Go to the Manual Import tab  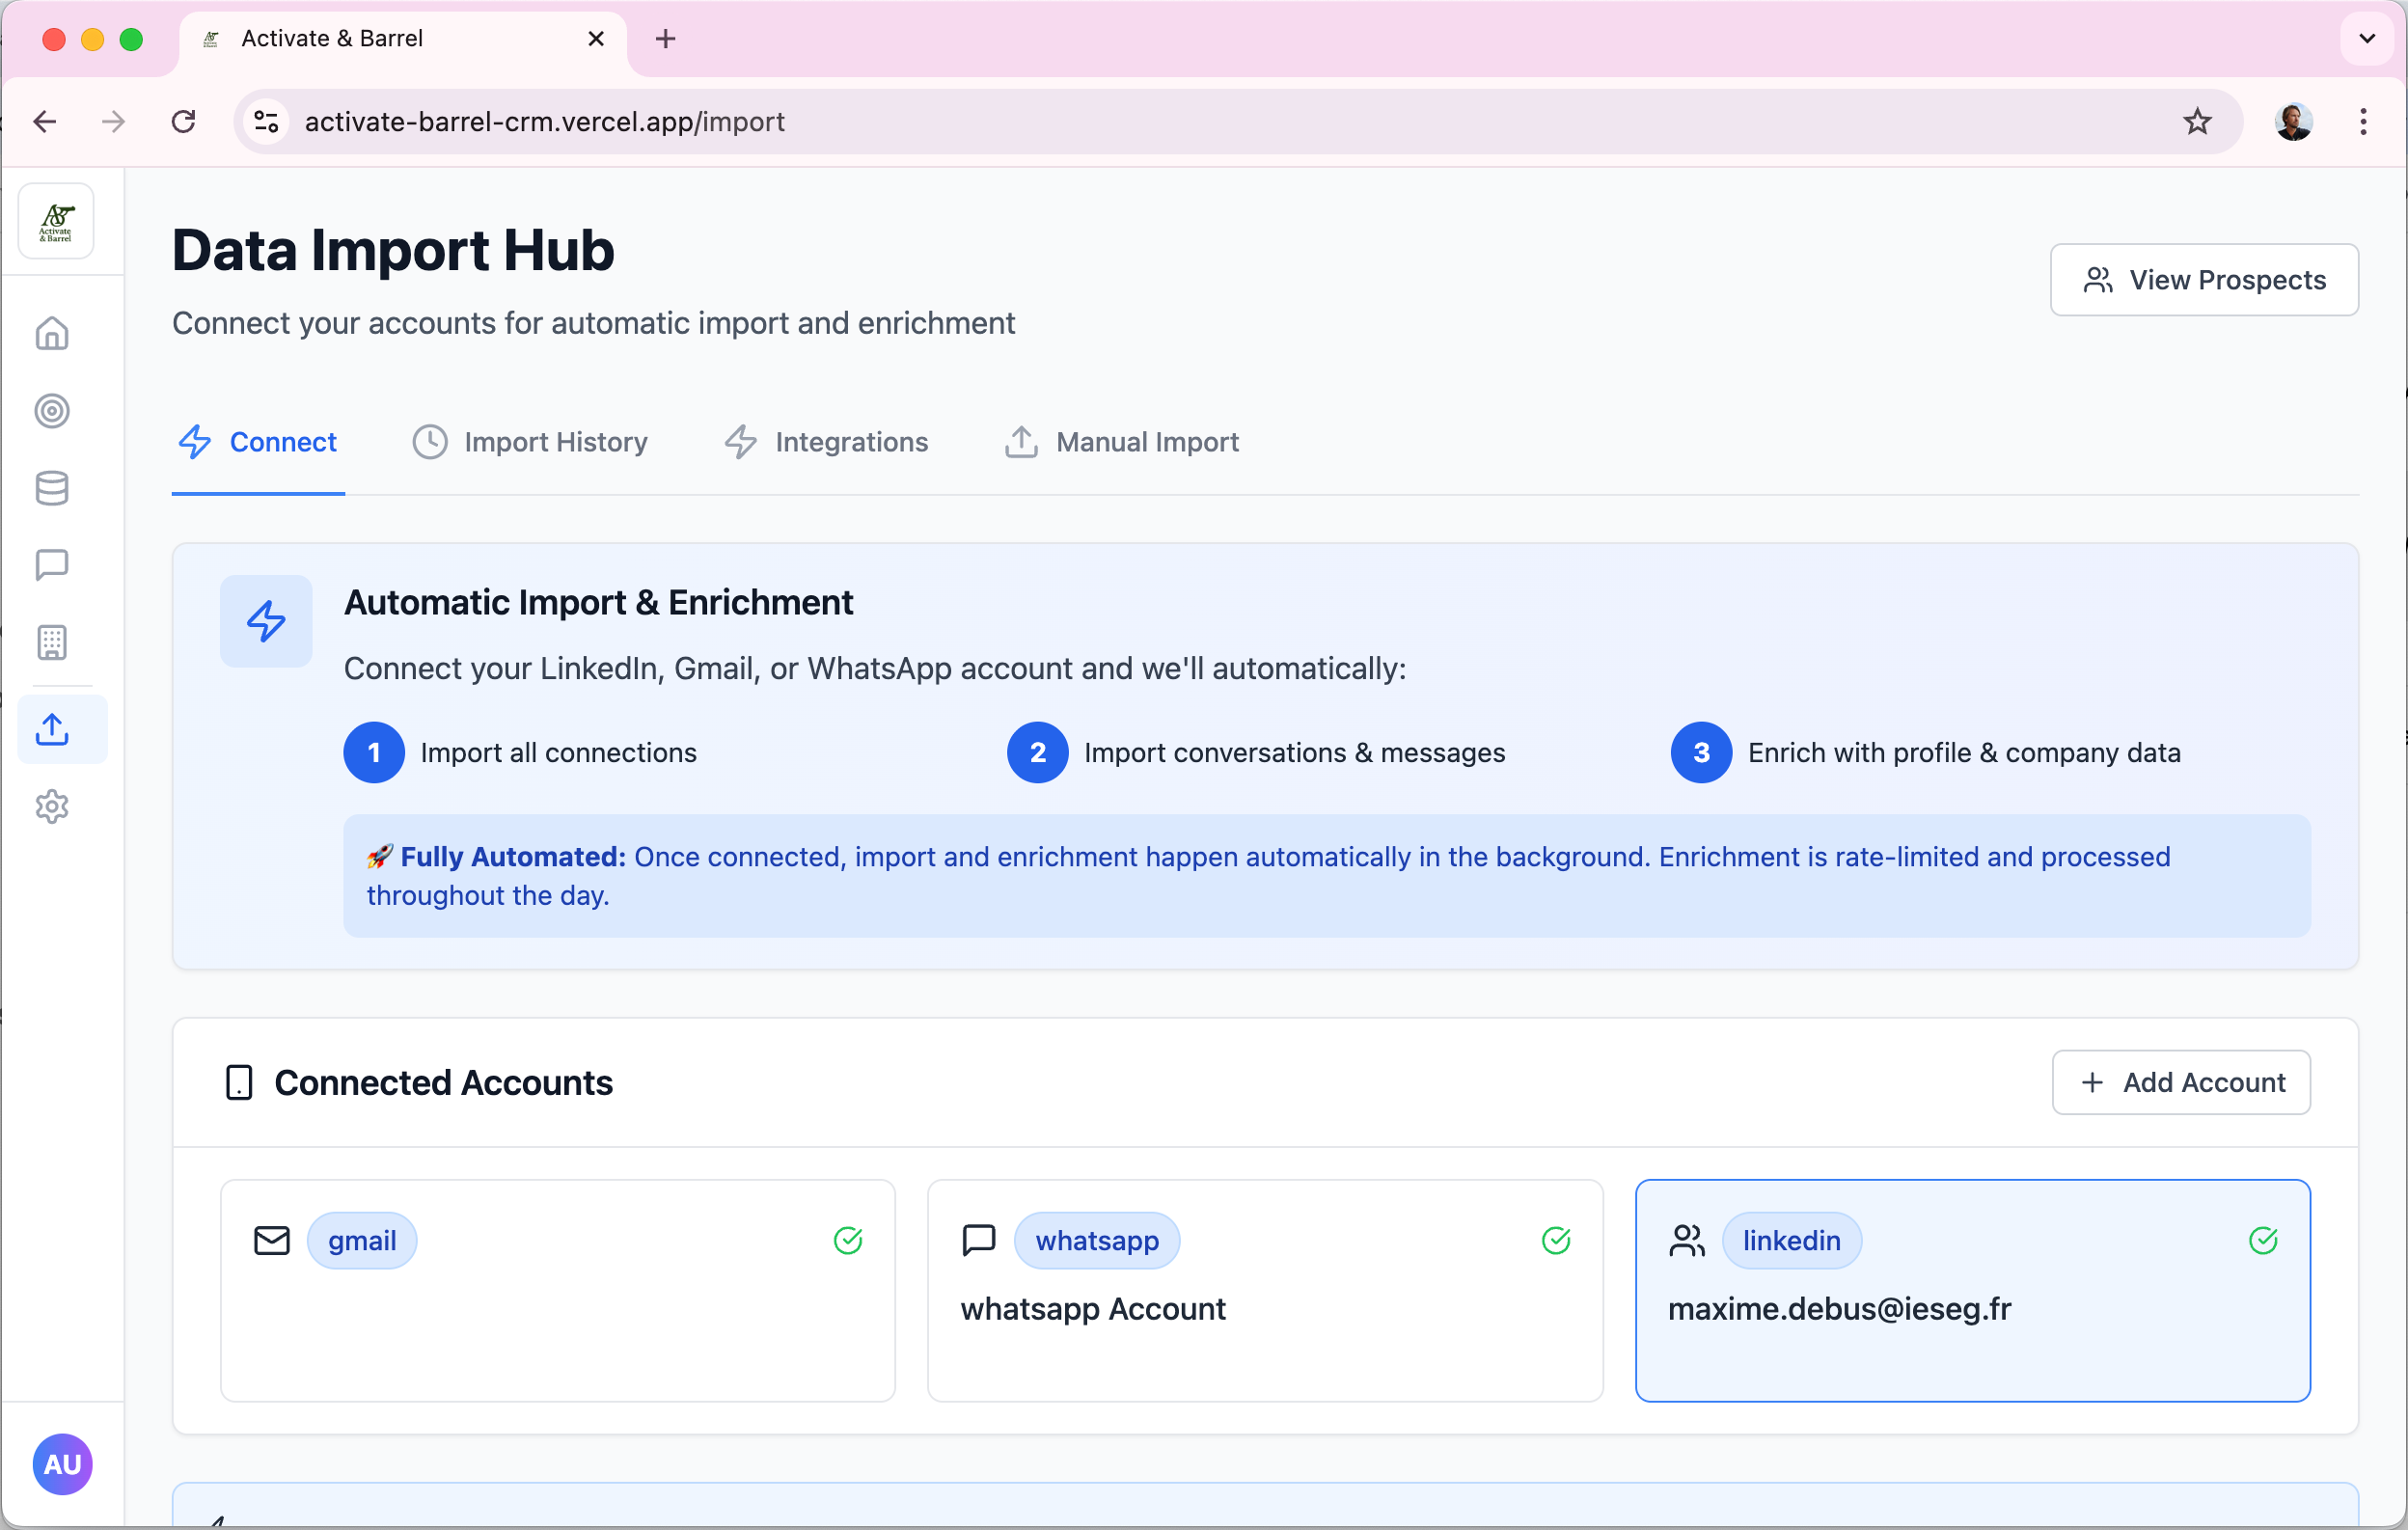tap(1122, 442)
